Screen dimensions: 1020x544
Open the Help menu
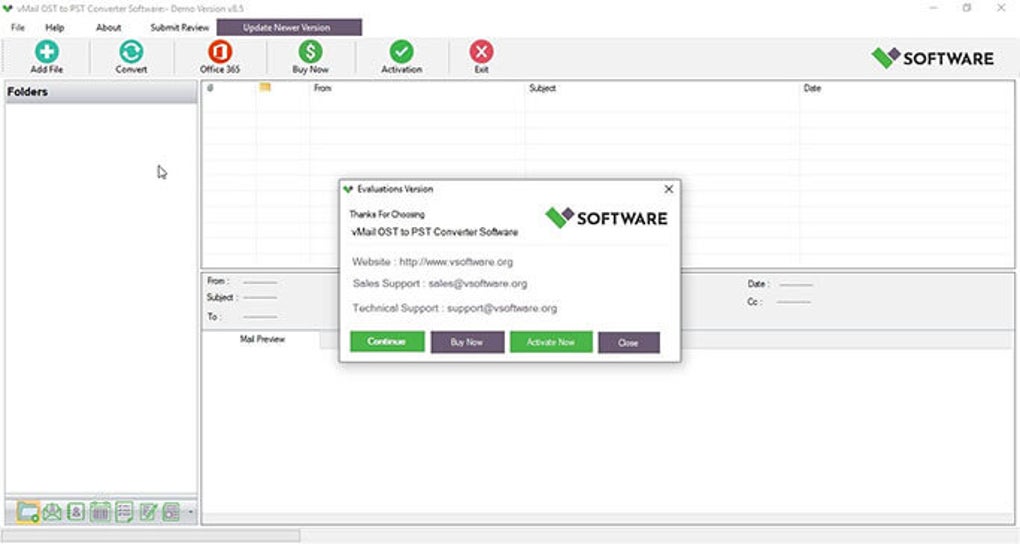tap(55, 27)
